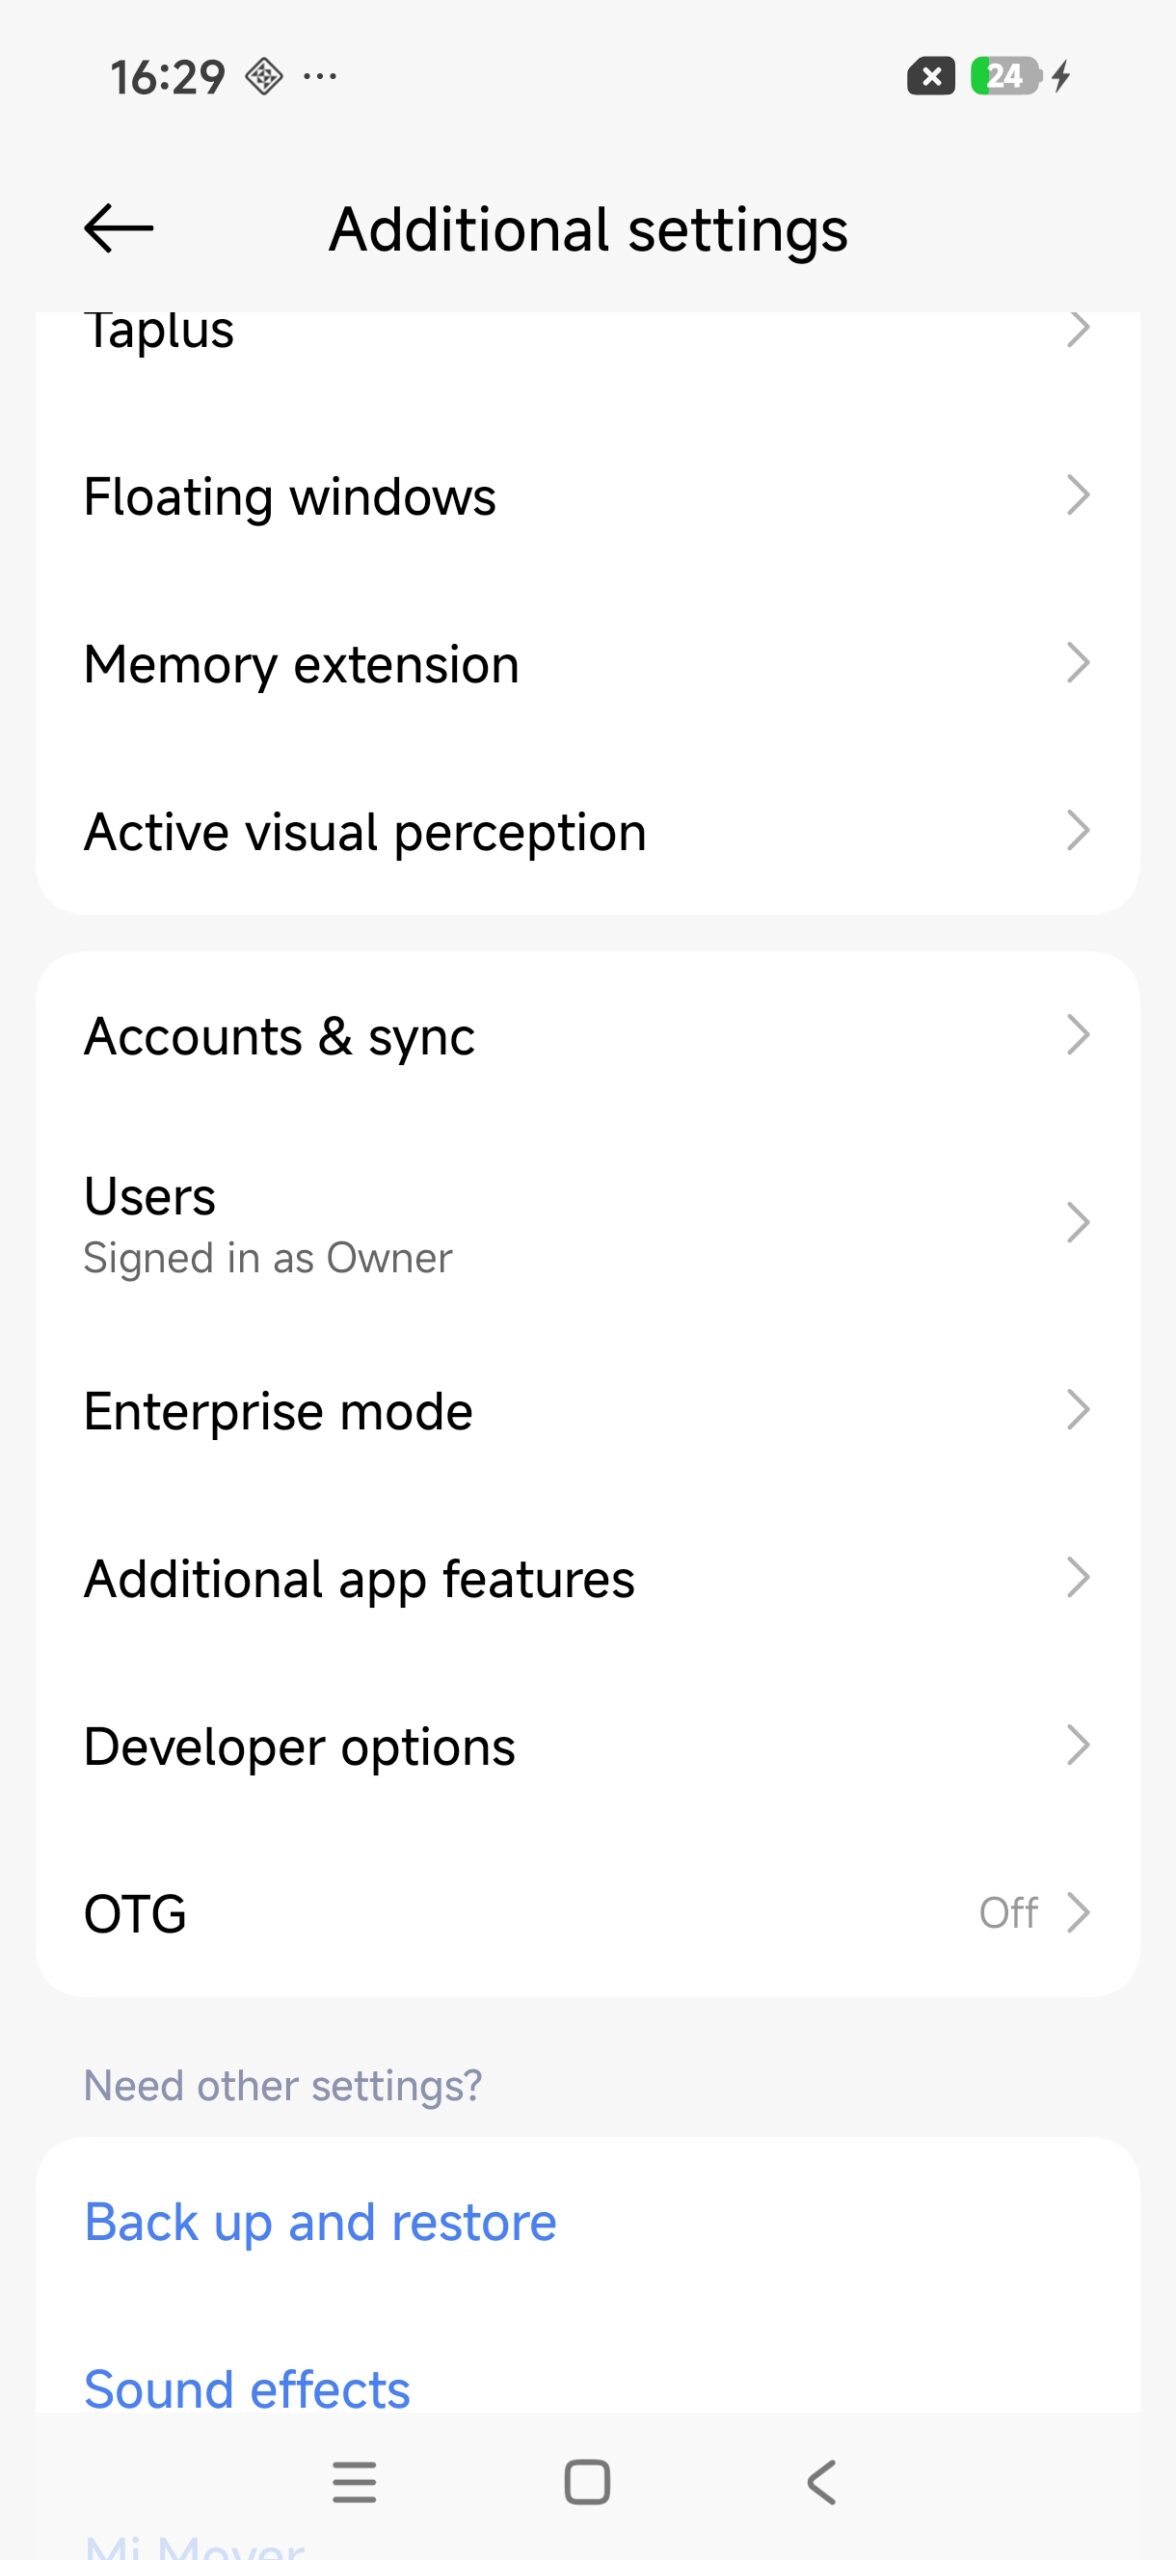The width and height of the screenshot is (1176, 2560).
Task: Tap the diamond-shaped status bar notification icon
Action: tap(264, 76)
